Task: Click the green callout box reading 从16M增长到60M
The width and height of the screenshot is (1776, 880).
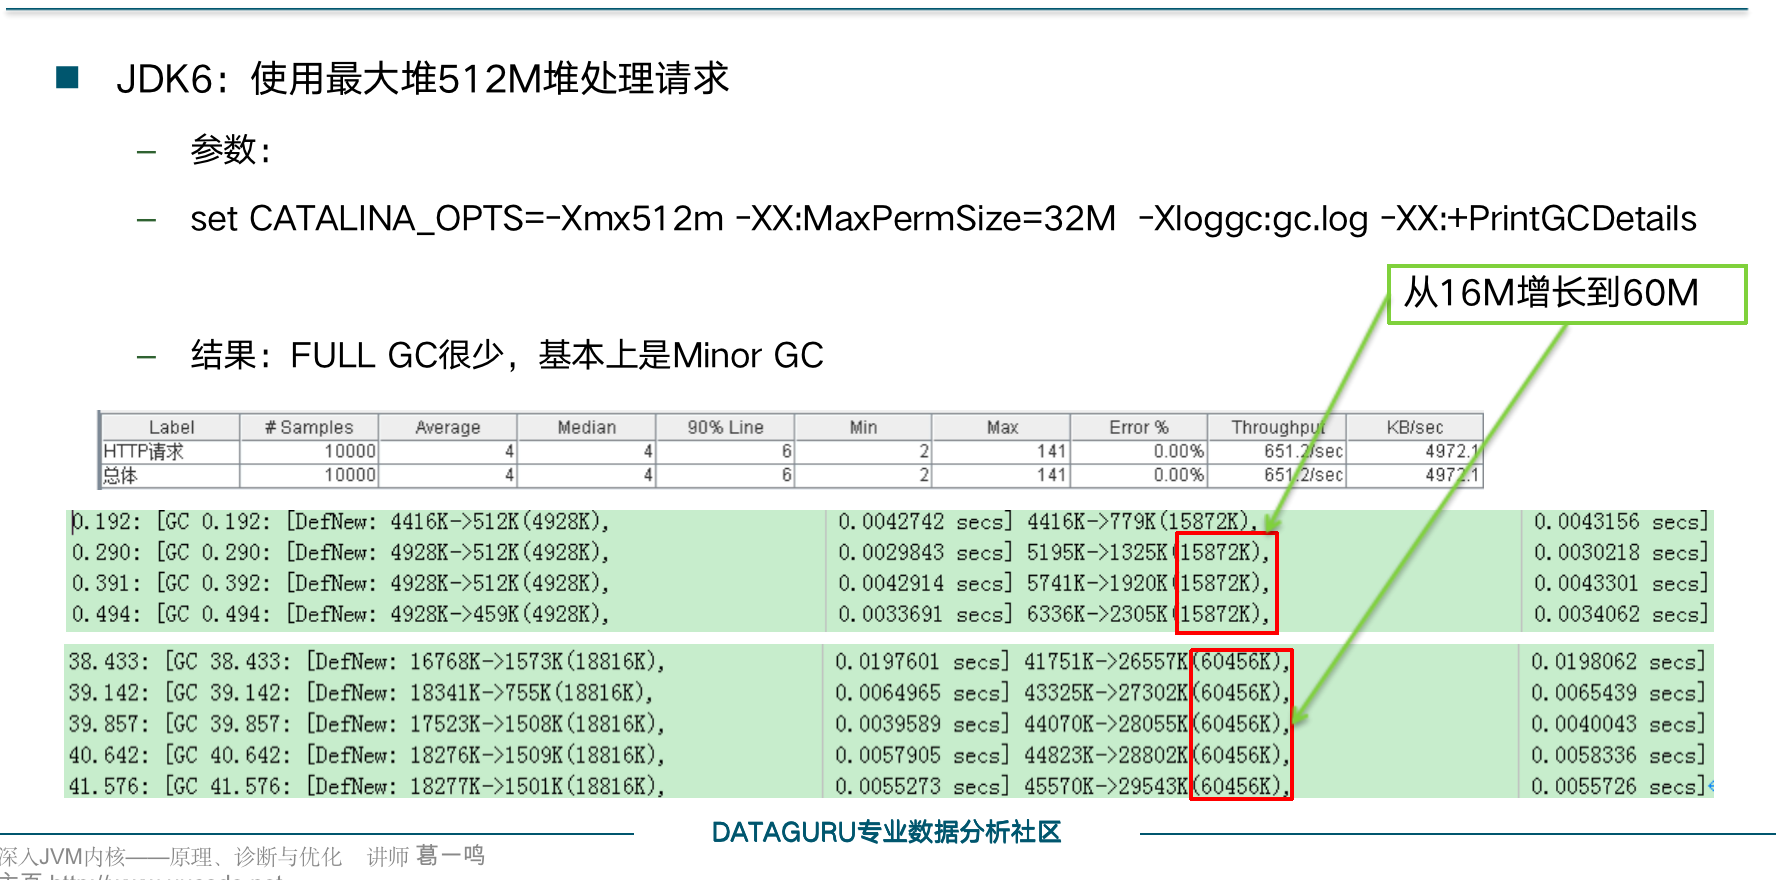Action: click(1566, 294)
